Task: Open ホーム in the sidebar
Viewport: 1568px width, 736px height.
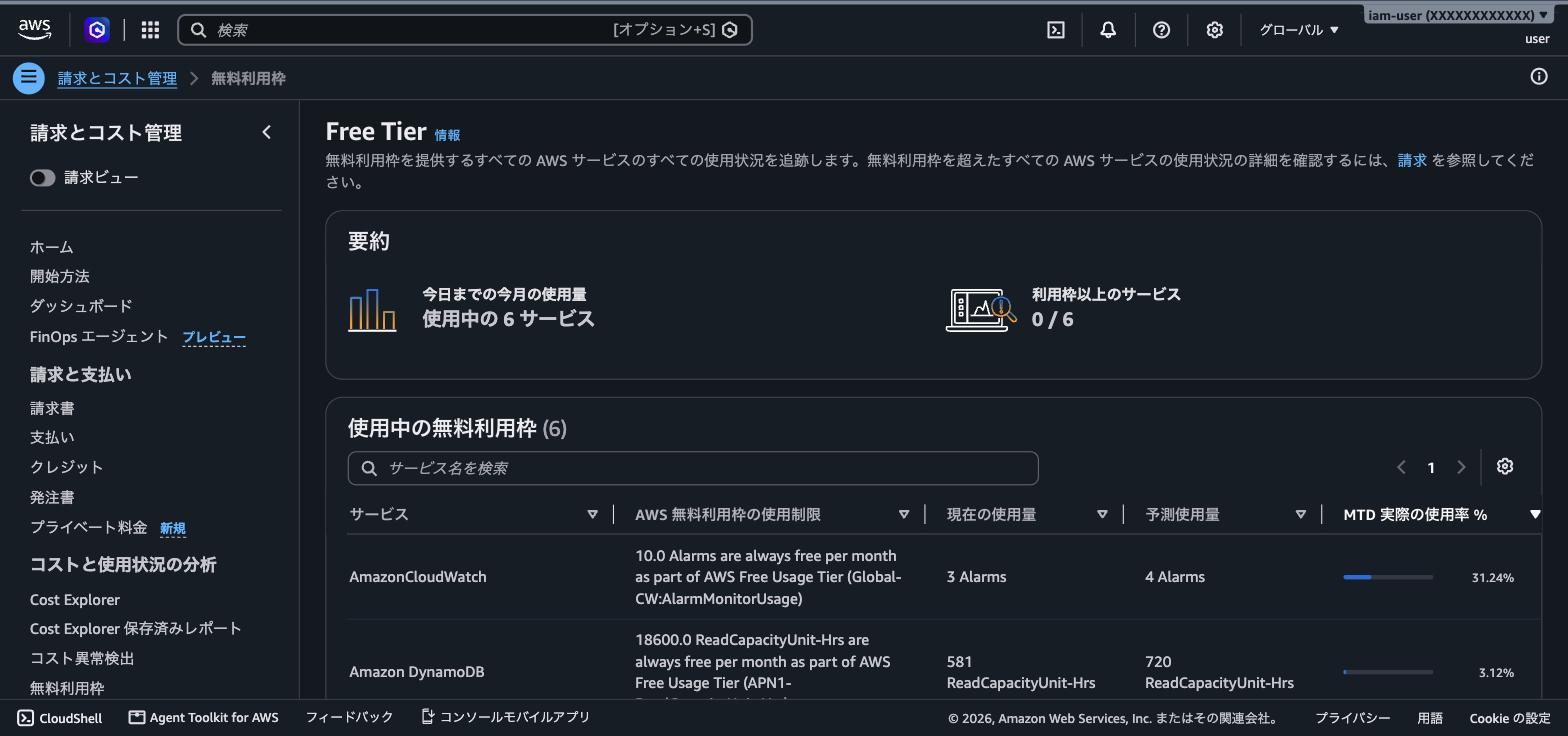Action: [x=52, y=247]
